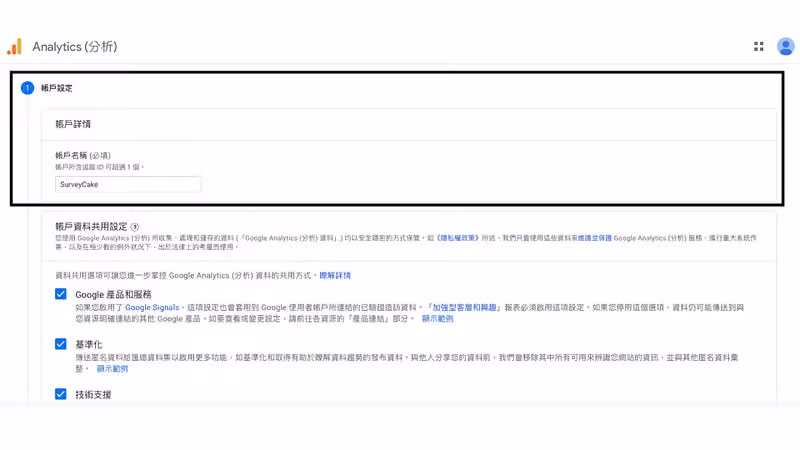Viewport: 800px width, 450px height.
Task: Follow the 維護並保護 link
Action: [594, 238]
